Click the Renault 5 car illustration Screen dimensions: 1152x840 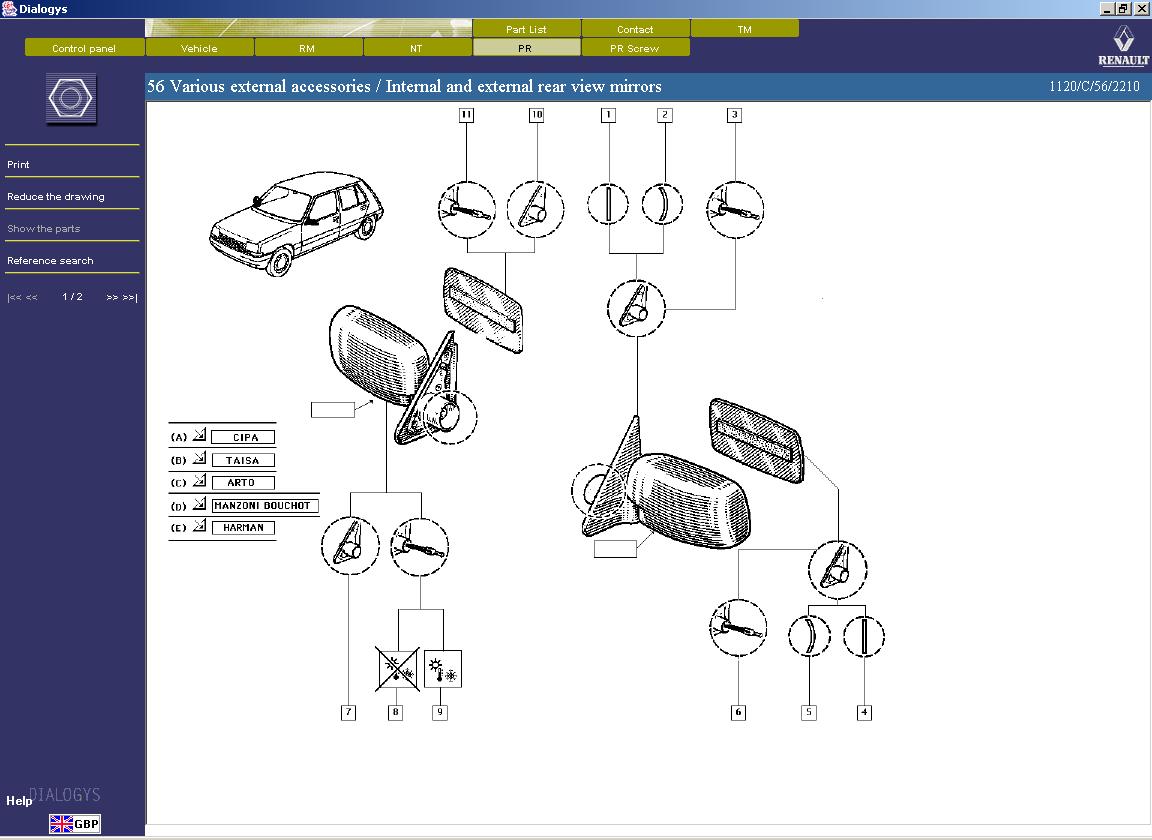pyautogui.click(x=296, y=223)
